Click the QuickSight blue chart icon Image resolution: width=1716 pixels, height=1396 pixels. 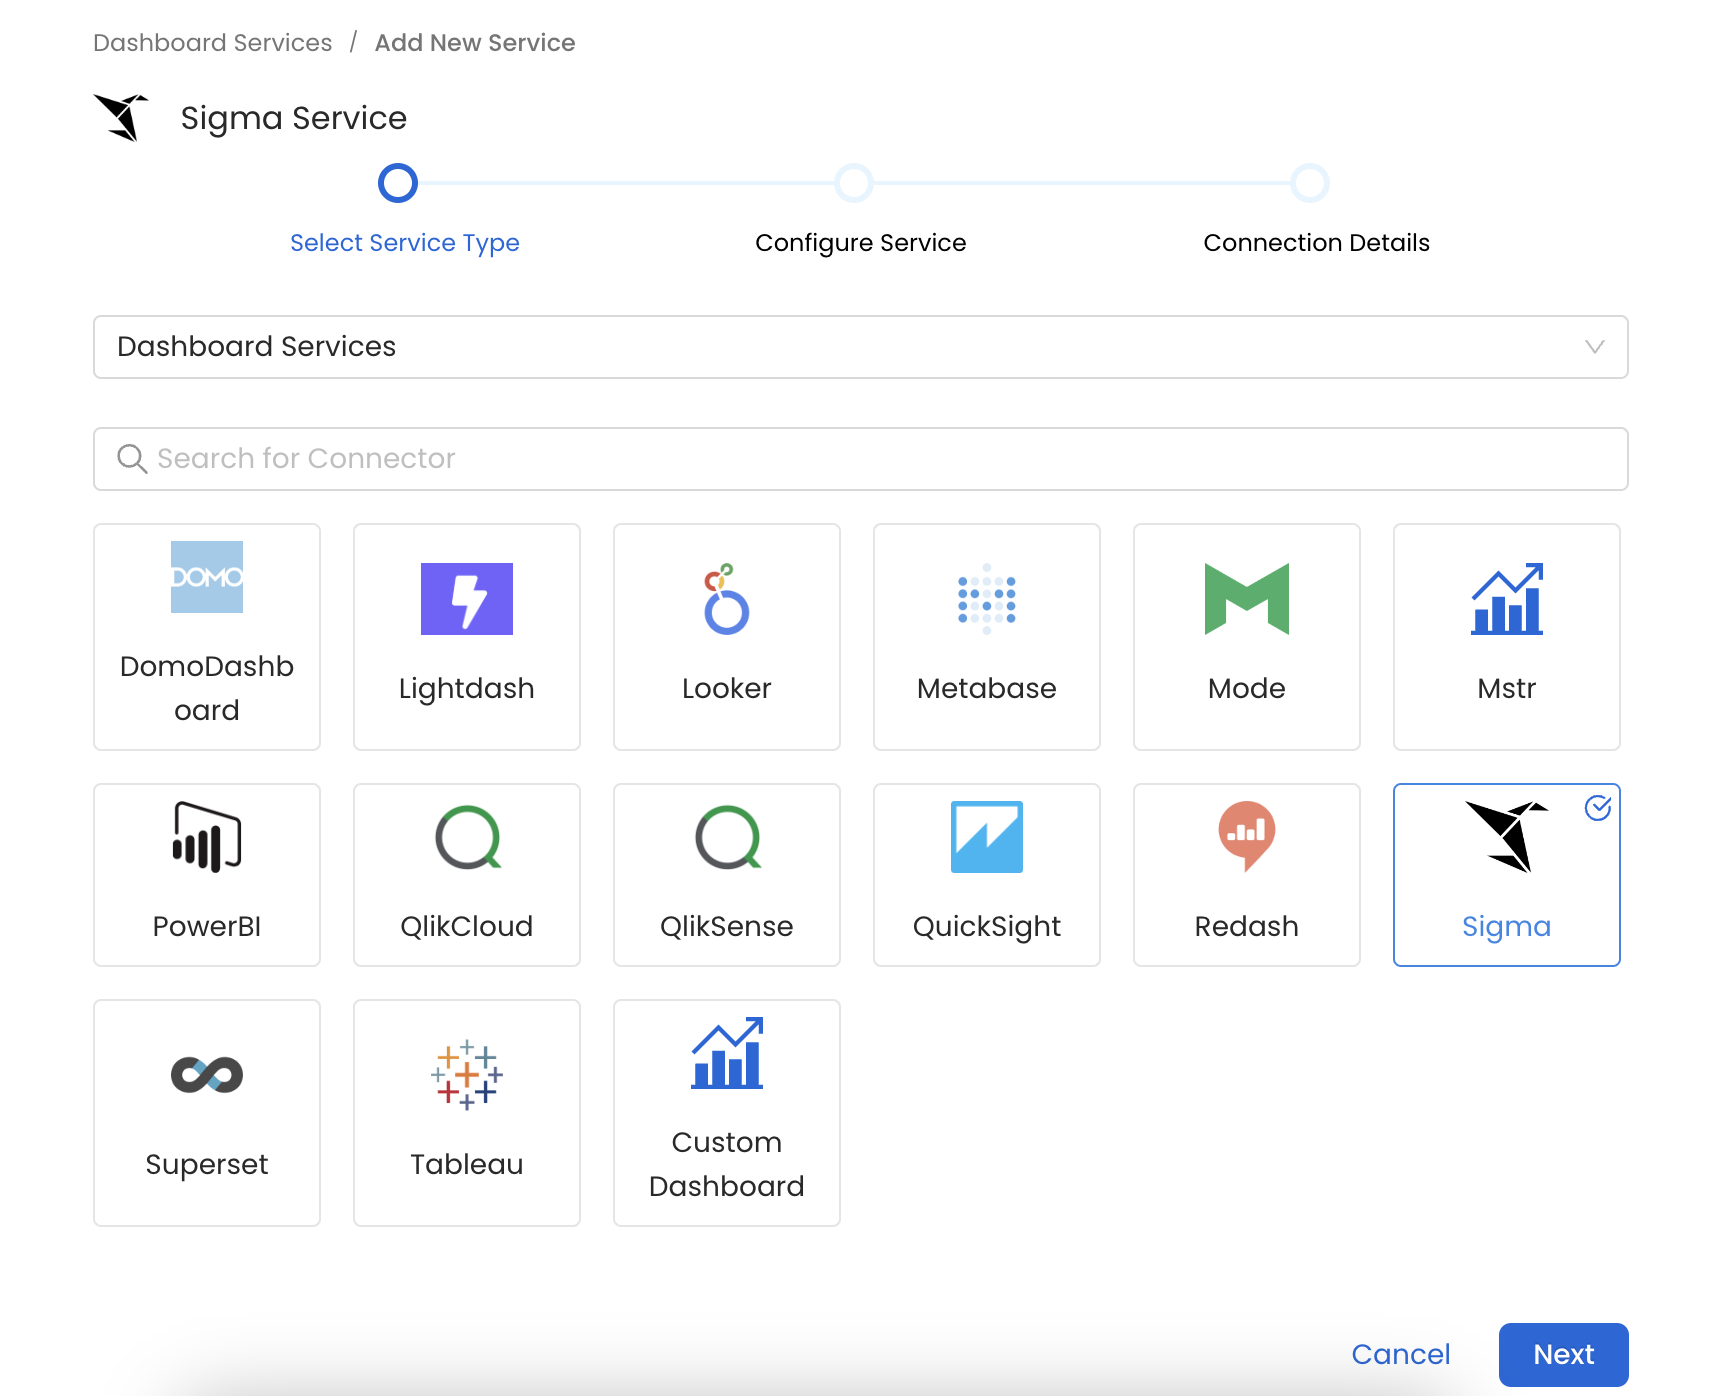coord(986,837)
